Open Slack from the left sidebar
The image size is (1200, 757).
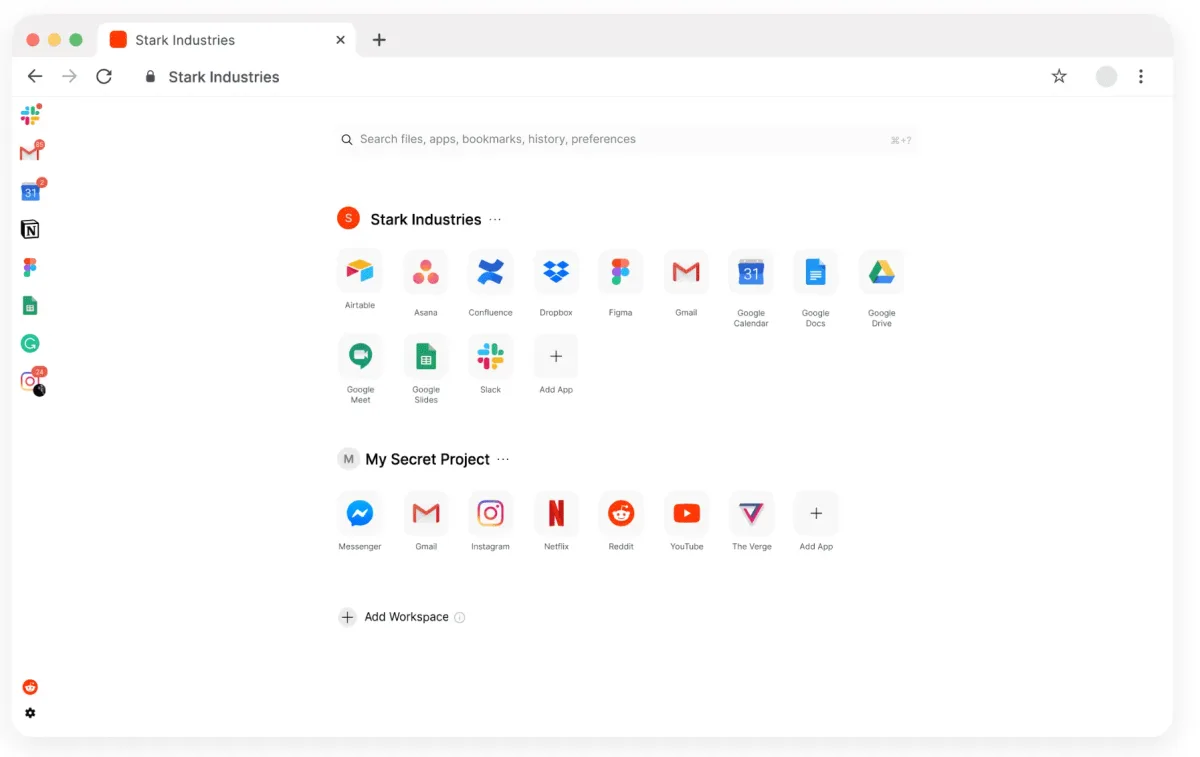pyautogui.click(x=30, y=115)
